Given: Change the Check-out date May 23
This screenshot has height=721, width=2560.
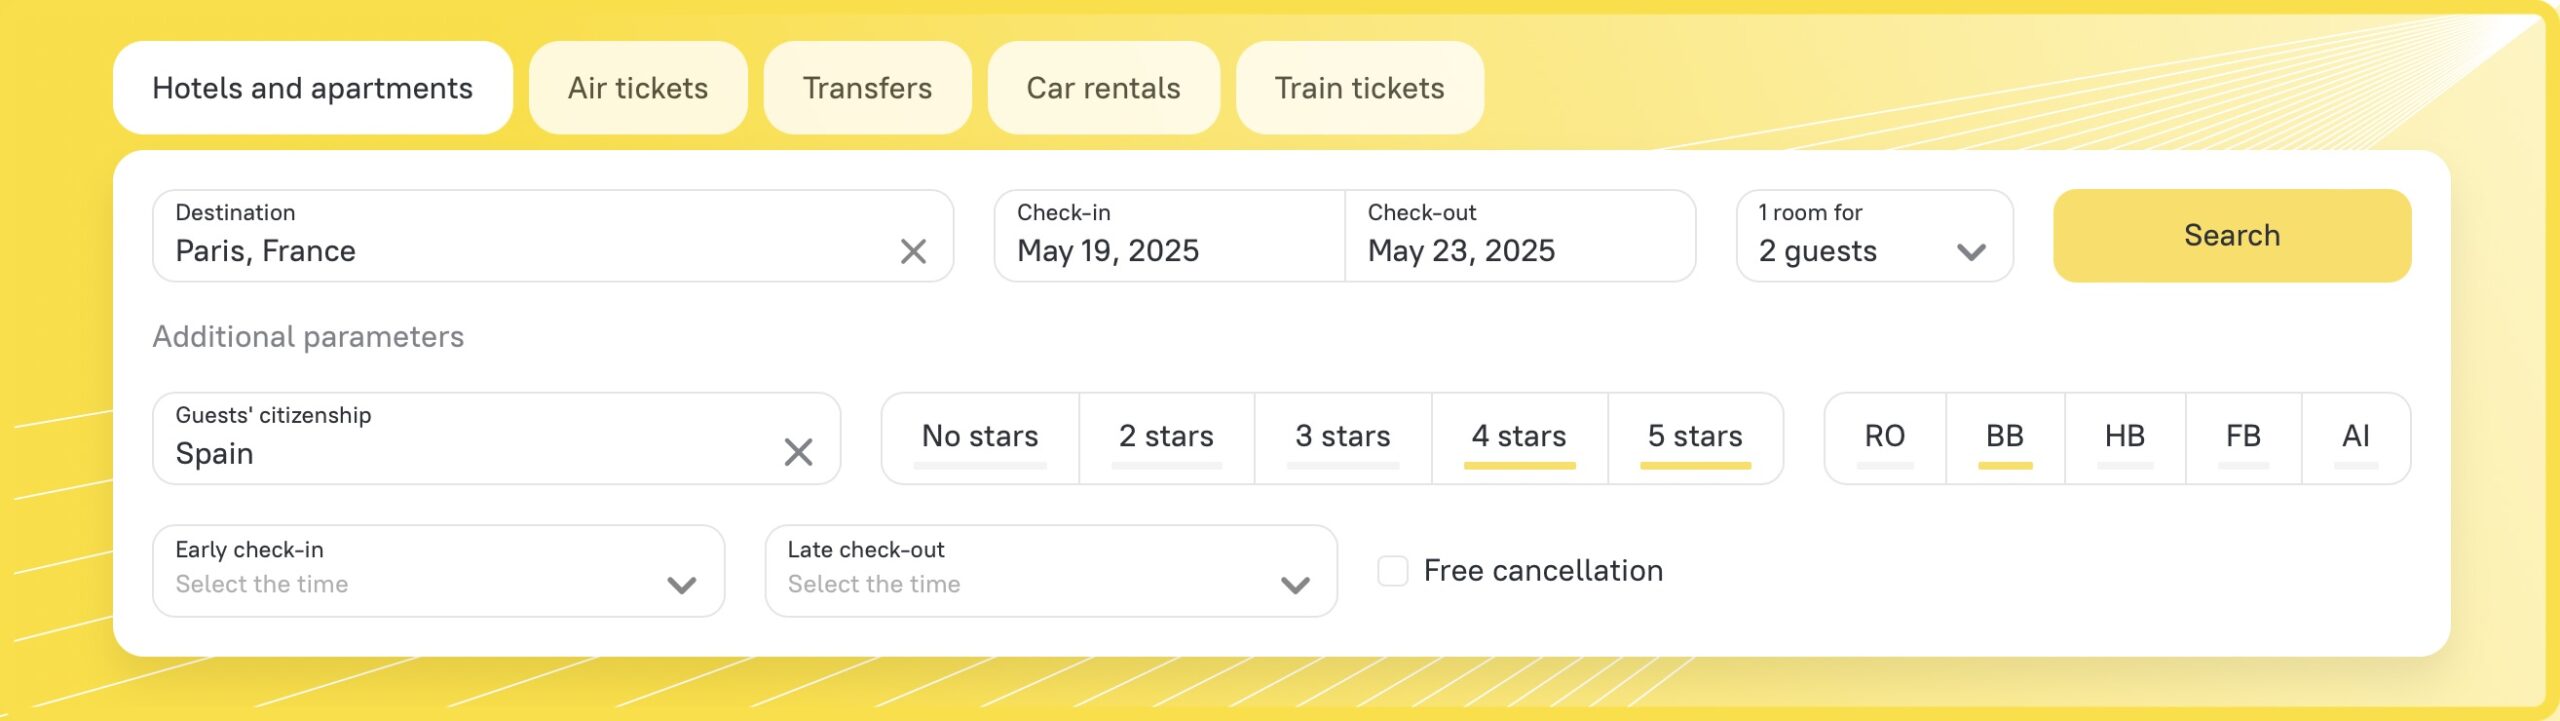Looking at the screenshot, I should pyautogui.click(x=1519, y=236).
